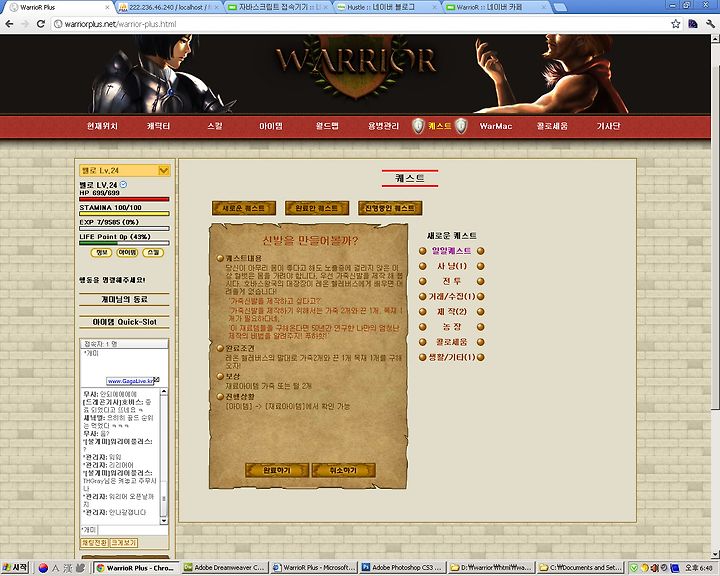The image size is (720, 576).
Task: Open the character select dropdown Lv.24
Action: pyautogui.click(x=124, y=170)
